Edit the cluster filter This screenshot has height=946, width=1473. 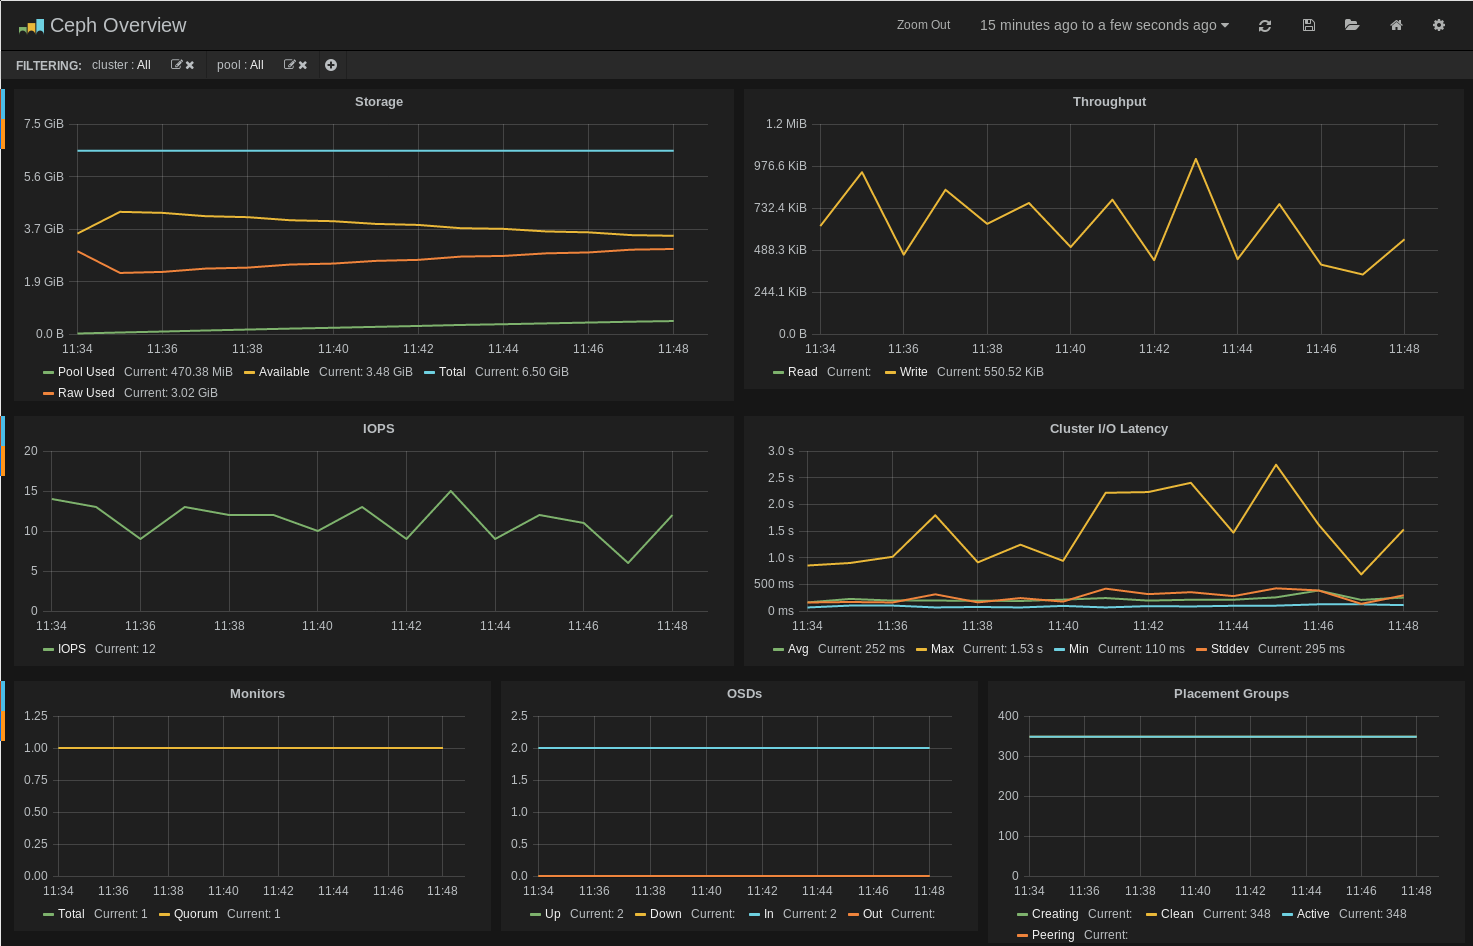tap(176, 65)
